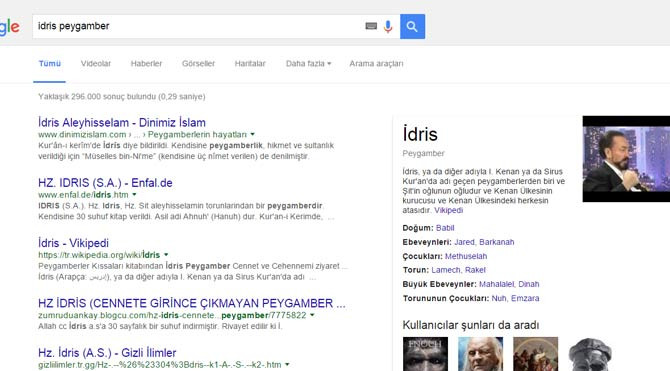Image resolution: width=670 pixels, height=371 pixels.
Task: Open Hz. İdris (A.S.) - Gizli İlimler result
Action: coord(107,353)
